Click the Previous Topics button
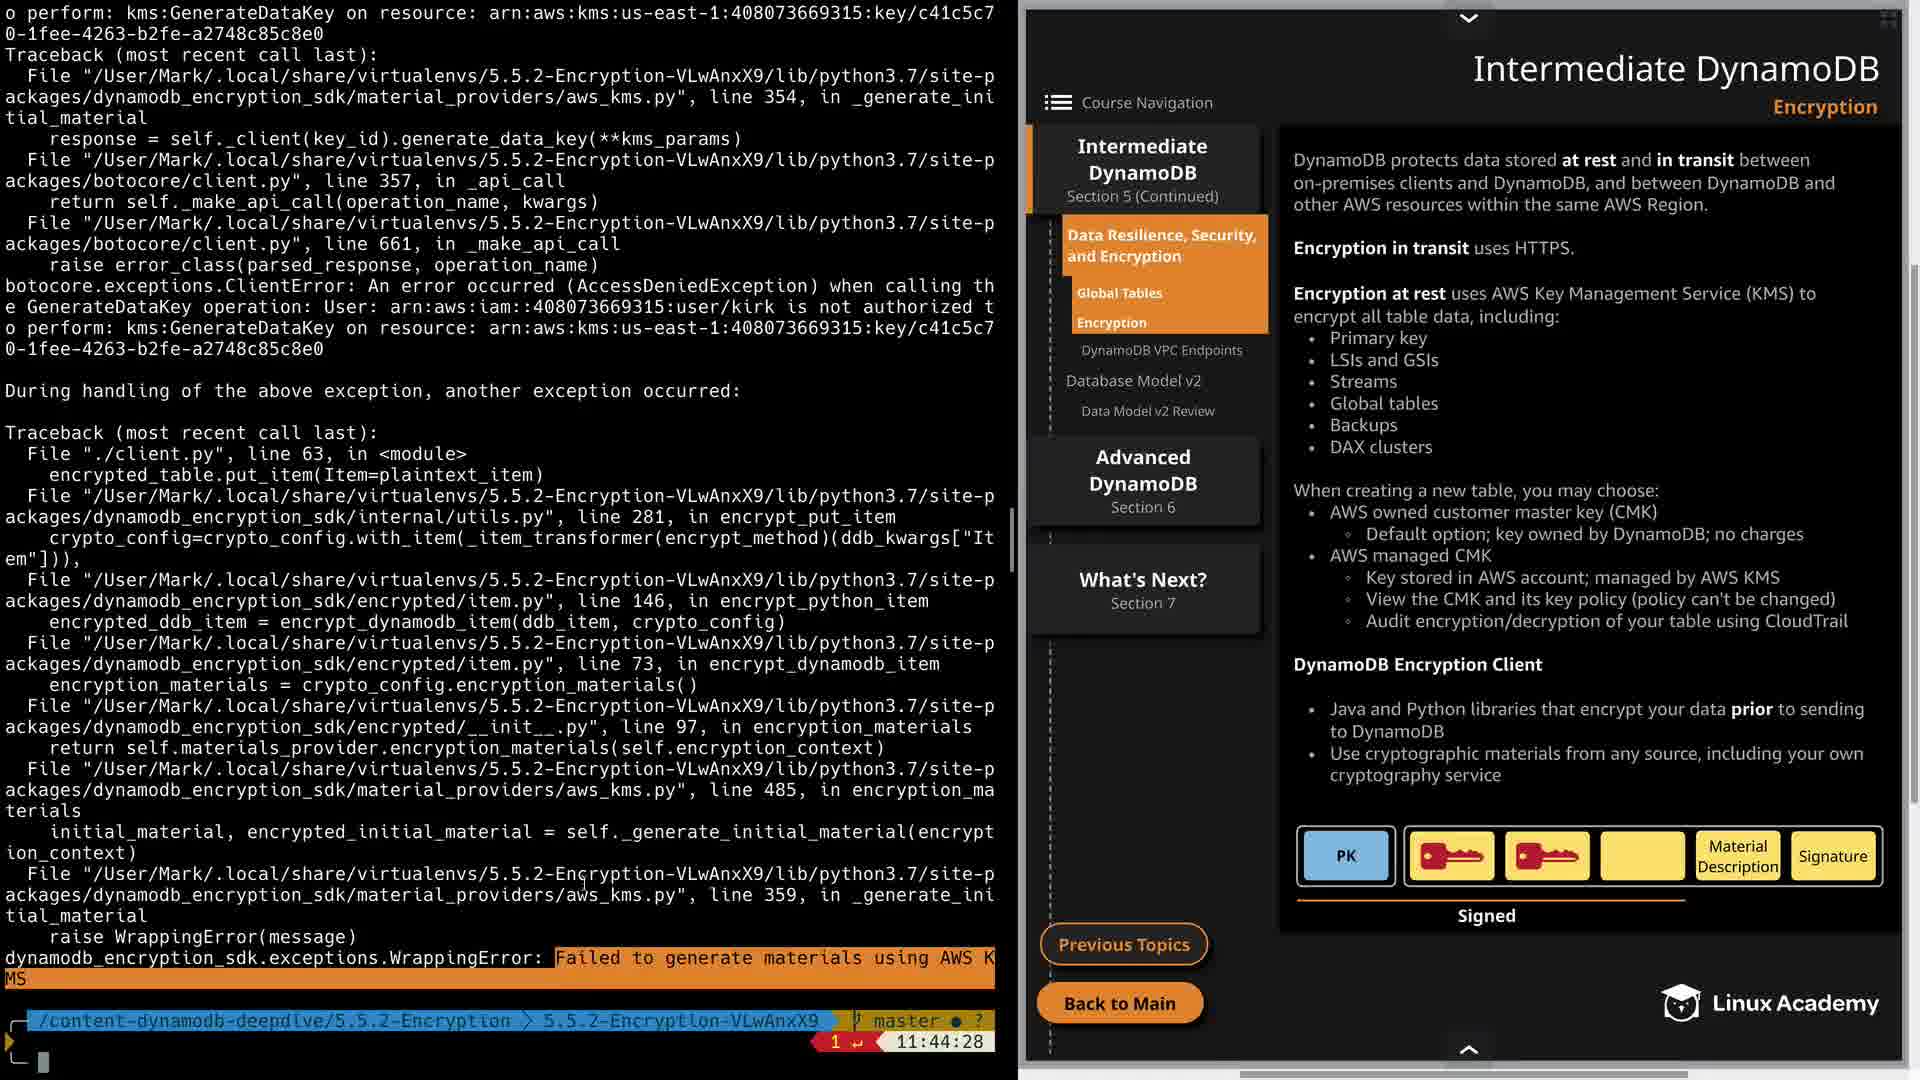Viewport: 1920px width, 1080px height. (1123, 944)
